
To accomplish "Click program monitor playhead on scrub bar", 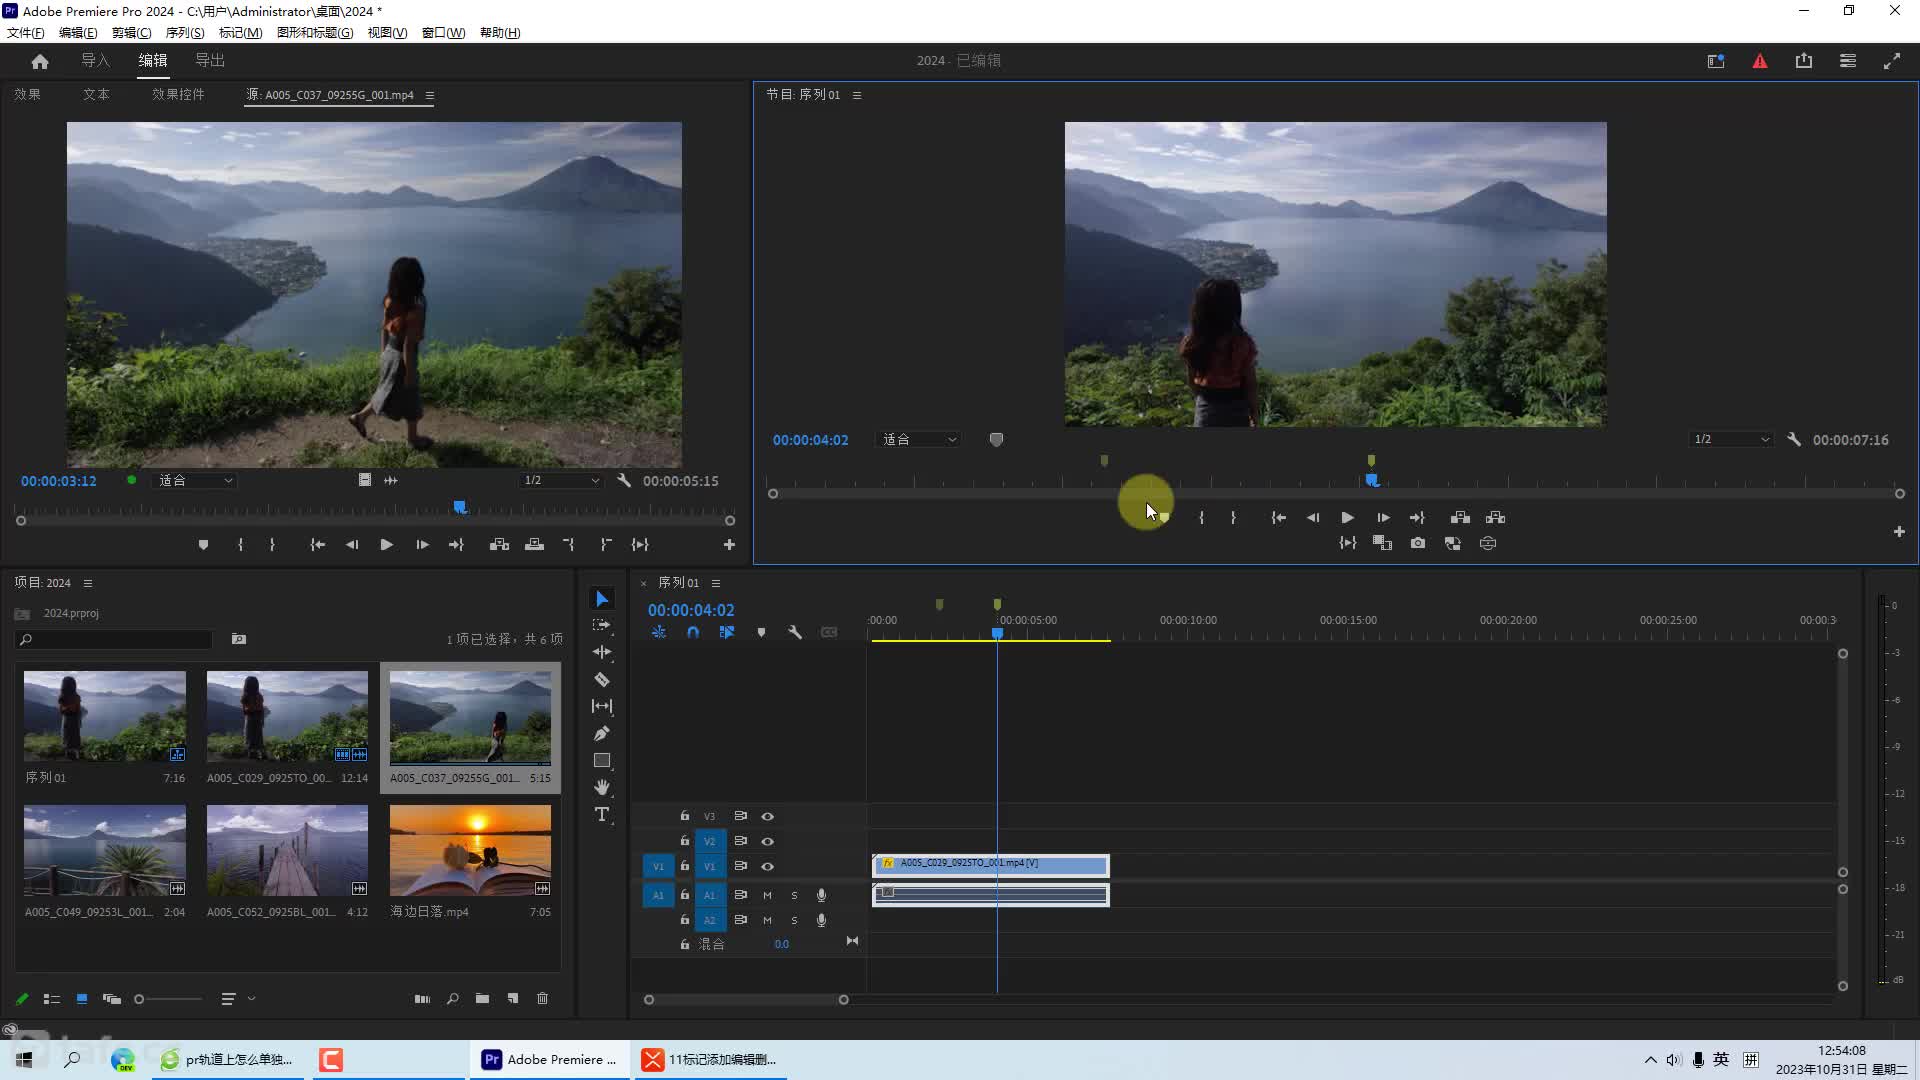I will tap(1372, 481).
